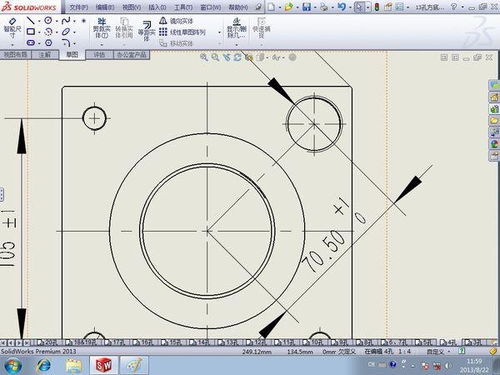This screenshot has height=375, width=500.
Task: Expand the Rectangle tool dropdown arrow
Action: click(x=39, y=32)
